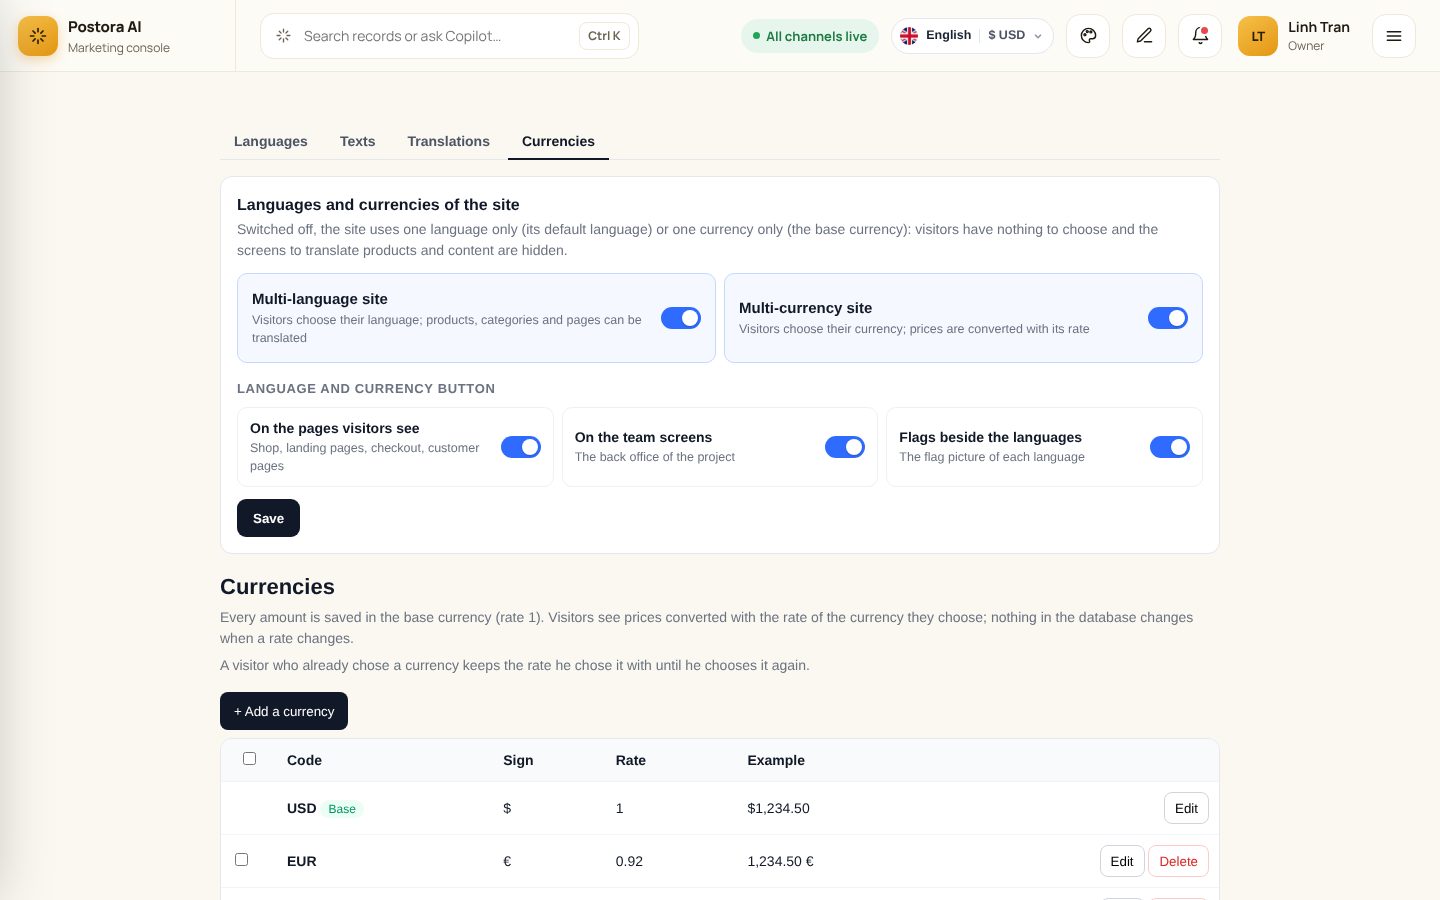Click the LT user avatar
This screenshot has height=900, width=1440.
click(1258, 36)
